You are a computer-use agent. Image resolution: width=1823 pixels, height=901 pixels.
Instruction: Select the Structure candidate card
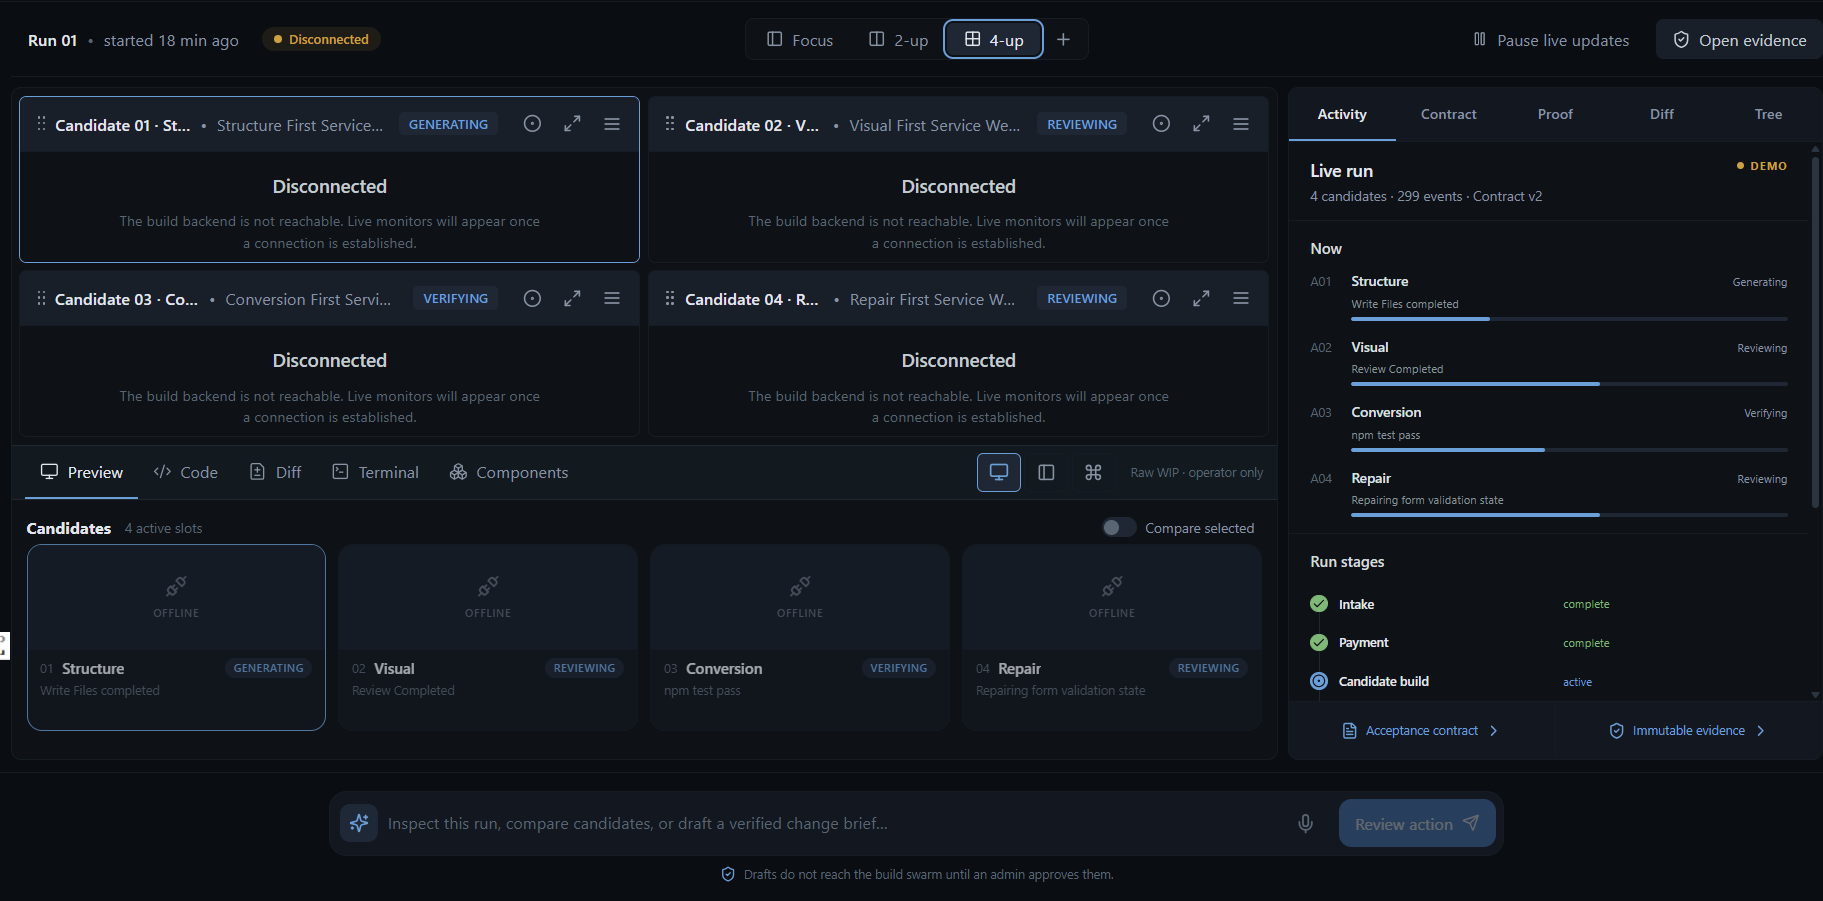[176, 637]
